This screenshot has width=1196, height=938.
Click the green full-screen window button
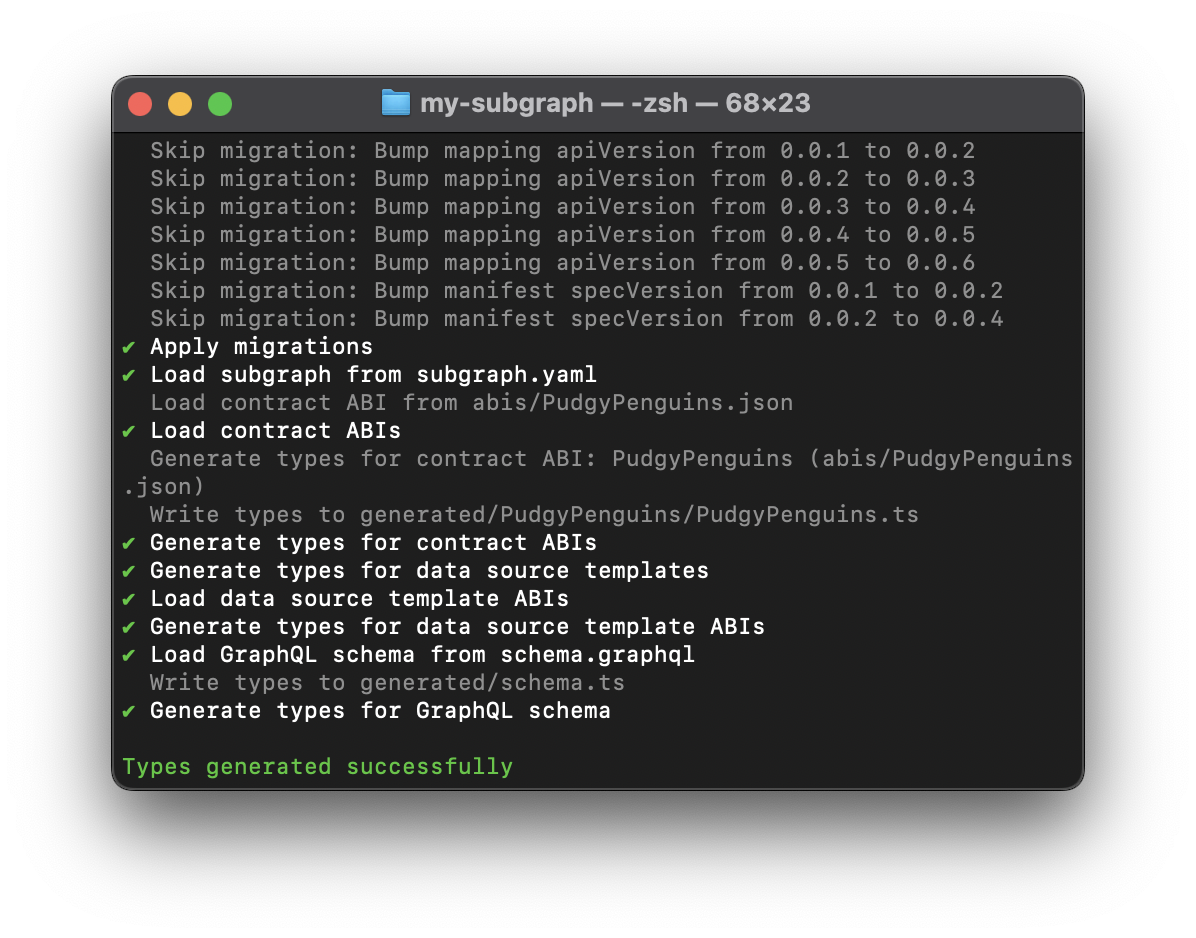pyautogui.click(x=220, y=104)
